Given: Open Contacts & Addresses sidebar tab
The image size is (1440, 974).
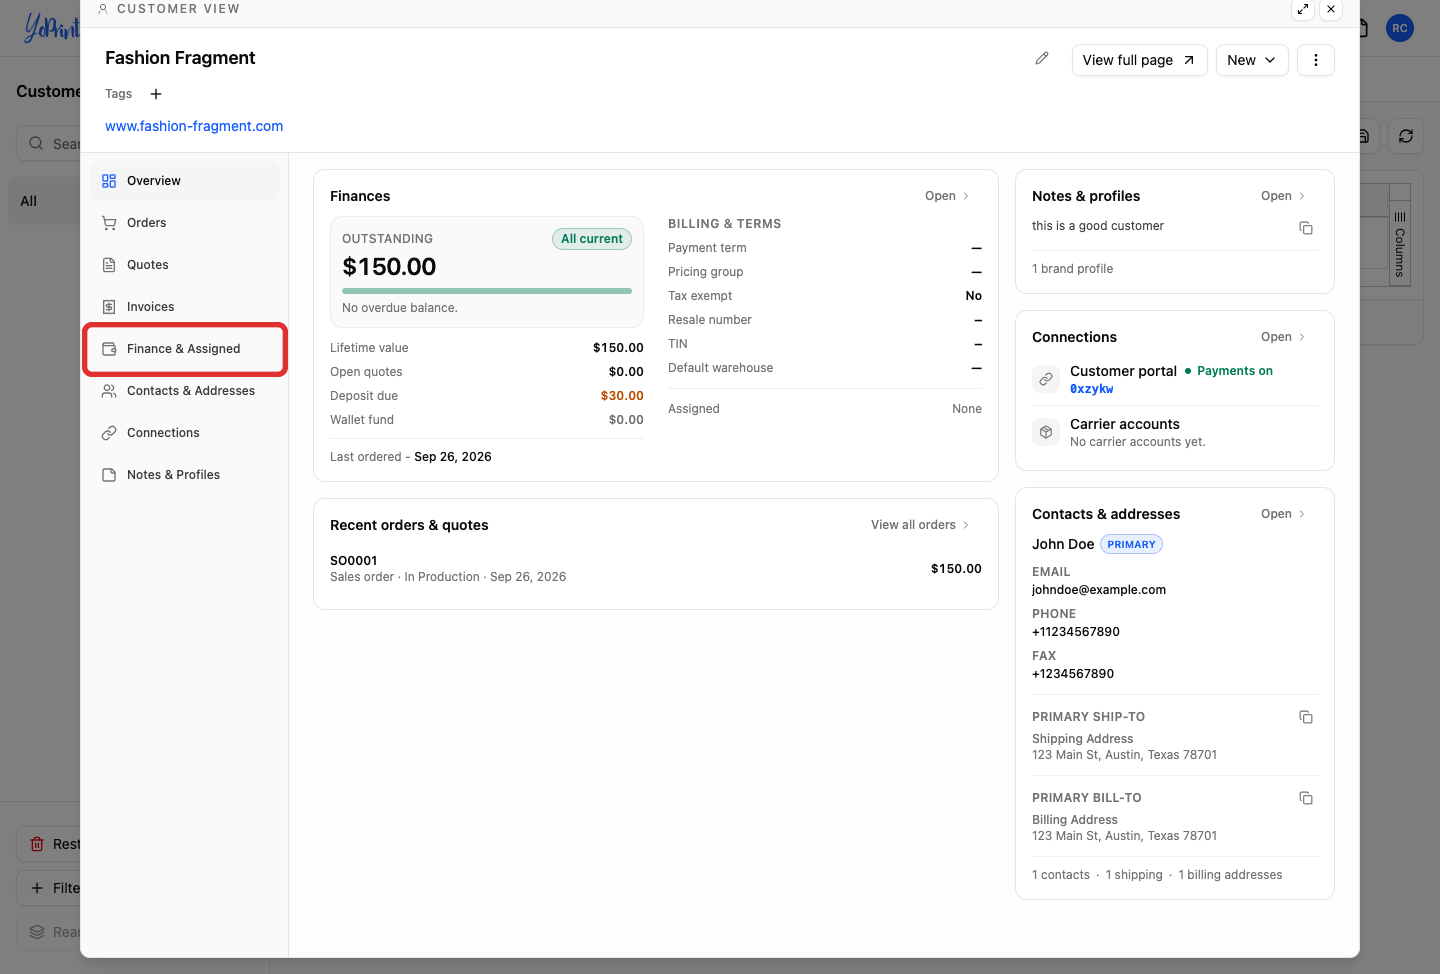Looking at the screenshot, I should (185, 391).
